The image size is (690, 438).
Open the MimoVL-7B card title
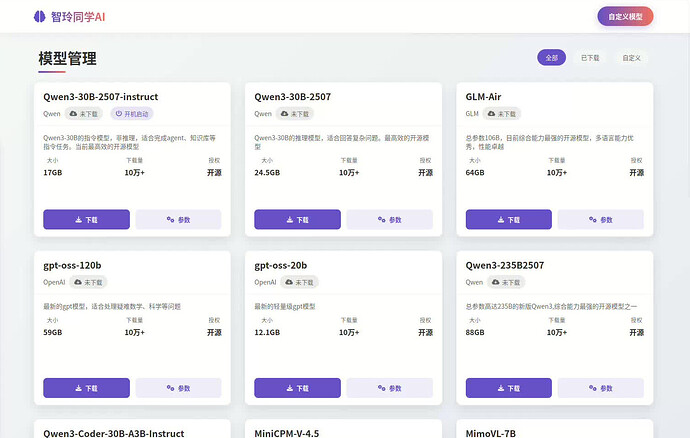click(490, 433)
